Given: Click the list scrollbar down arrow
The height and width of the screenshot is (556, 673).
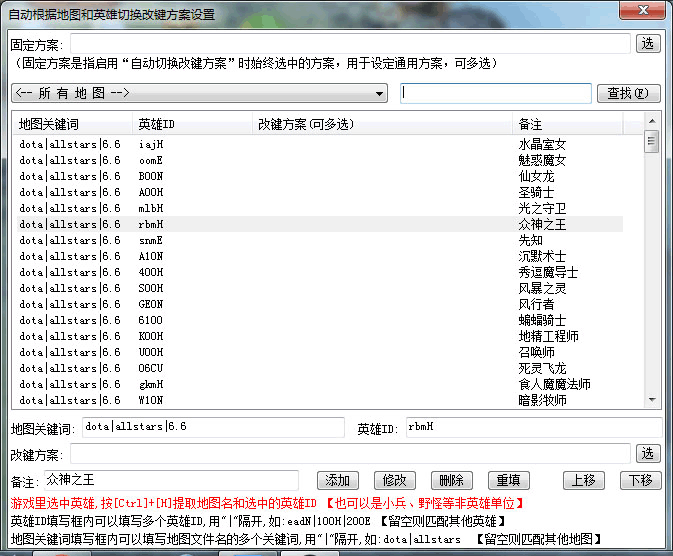Looking at the screenshot, I should 652,400.
